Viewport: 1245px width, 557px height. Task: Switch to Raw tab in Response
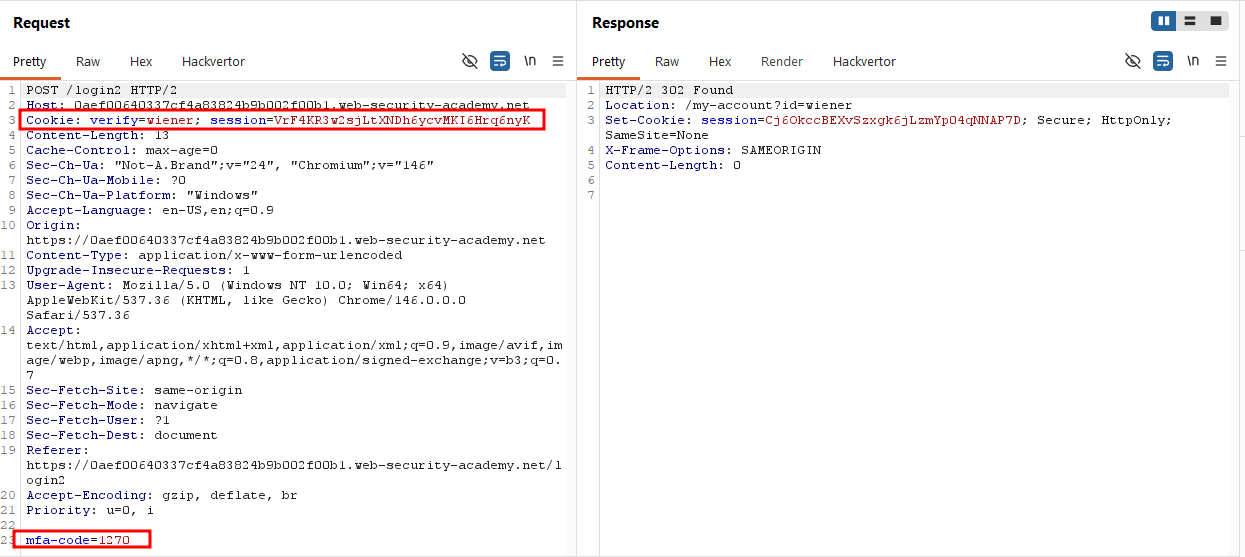pos(667,61)
